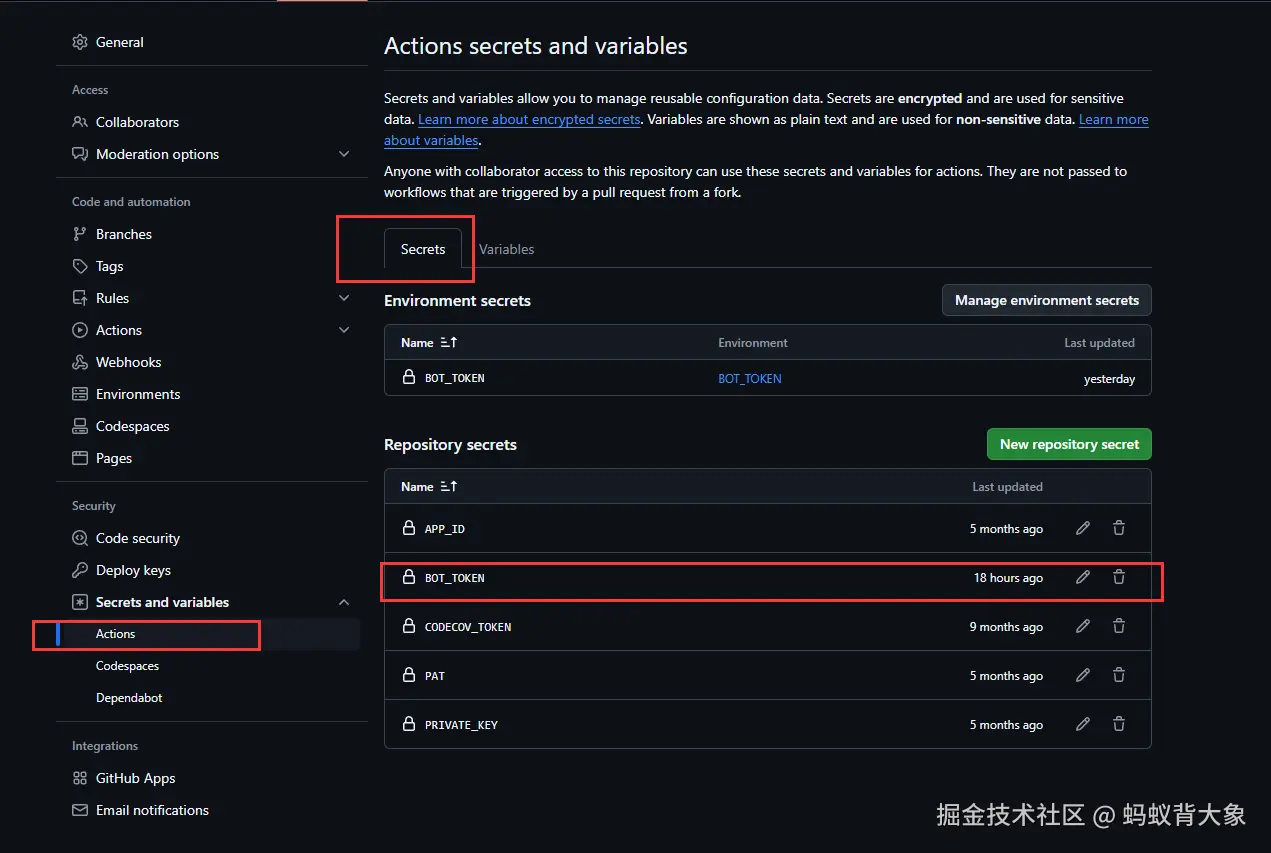Delete the PAT secret via trash icon
Image resolution: width=1271 pixels, height=853 pixels.
[x=1119, y=675]
